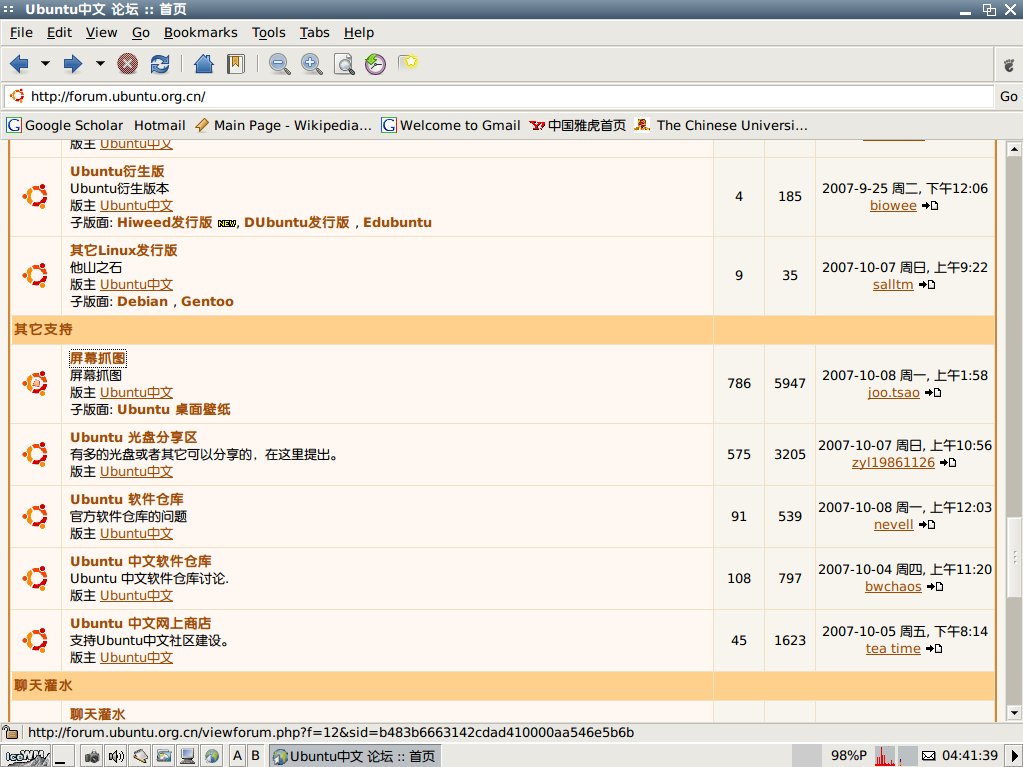Open the View menu
Image resolution: width=1023 pixels, height=767 pixels.
point(101,33)
